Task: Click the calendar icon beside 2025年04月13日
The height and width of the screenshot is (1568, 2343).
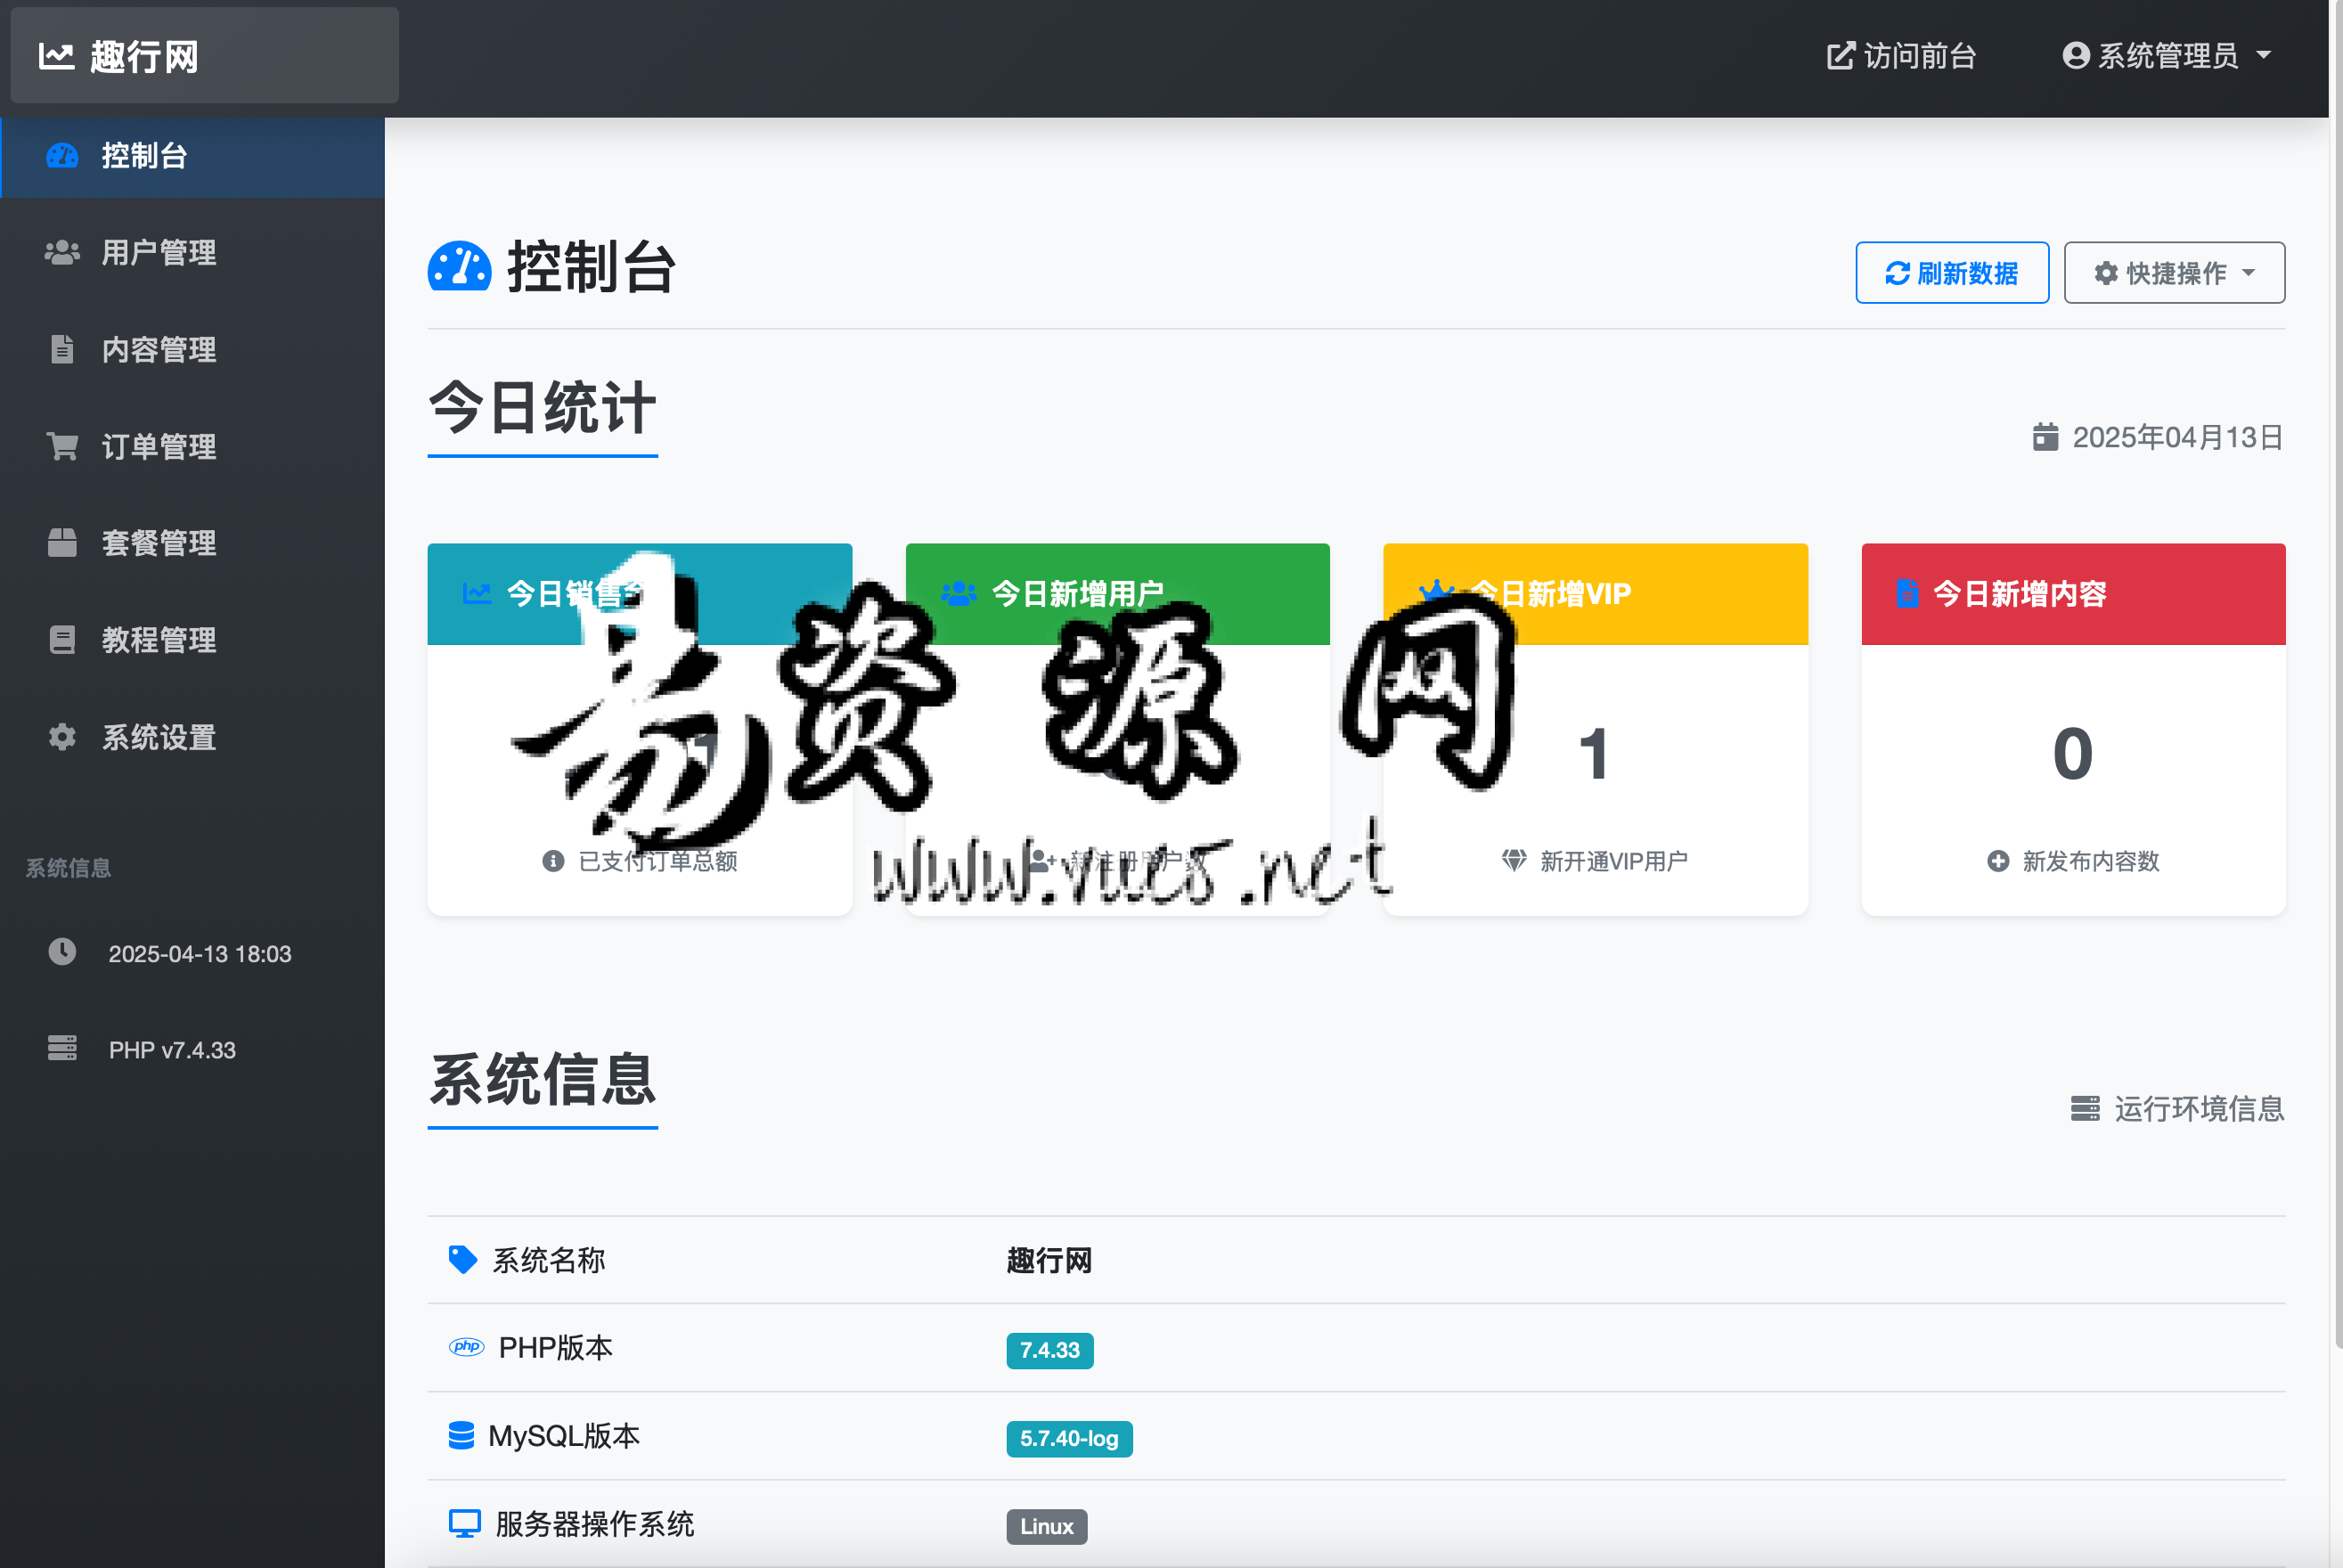Action: [2045, 437]
